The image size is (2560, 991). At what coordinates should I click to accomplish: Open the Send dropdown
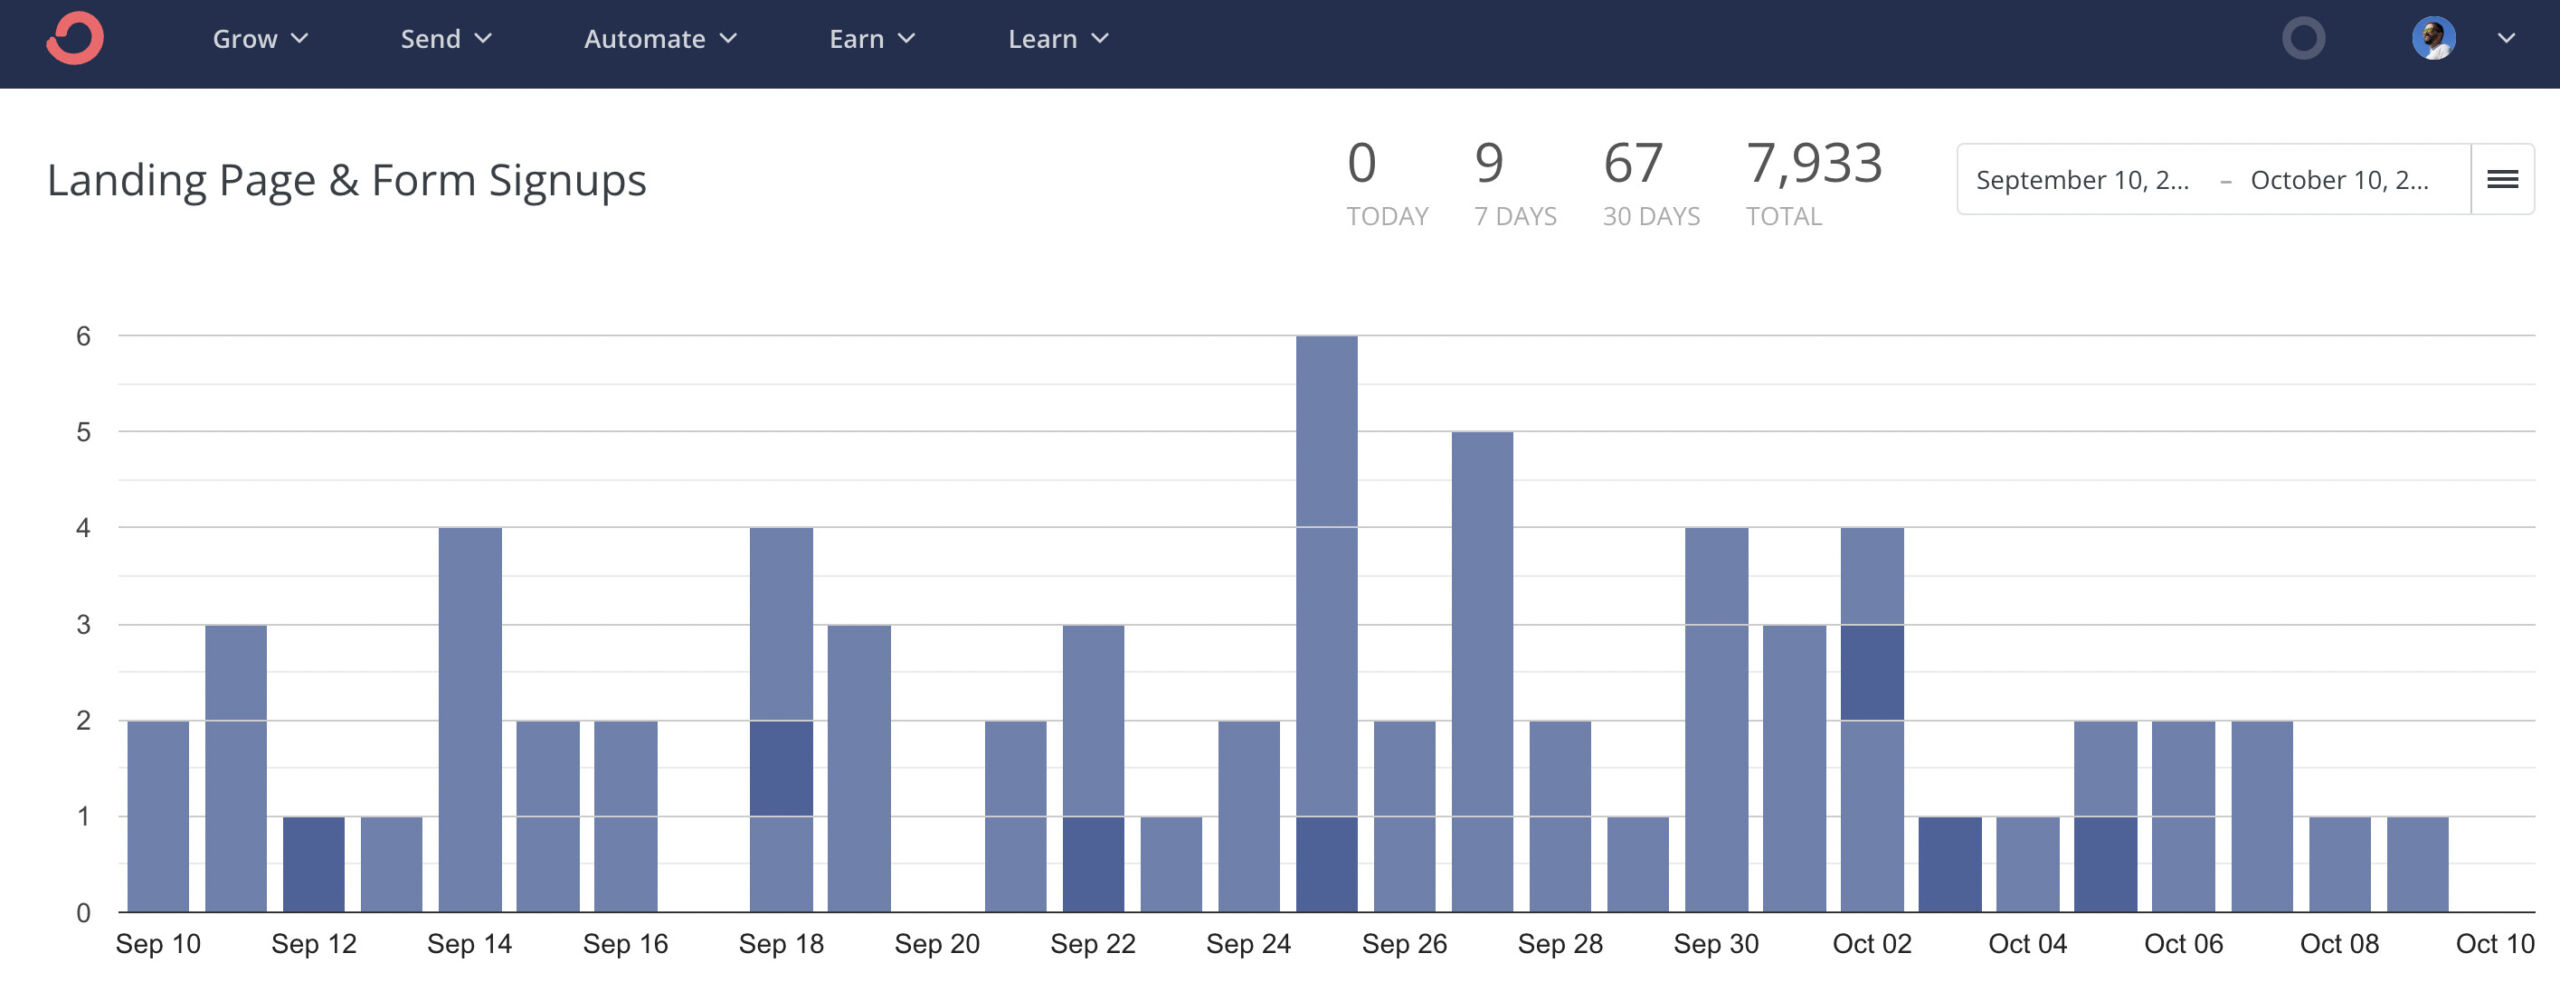(x=444, y=39)
